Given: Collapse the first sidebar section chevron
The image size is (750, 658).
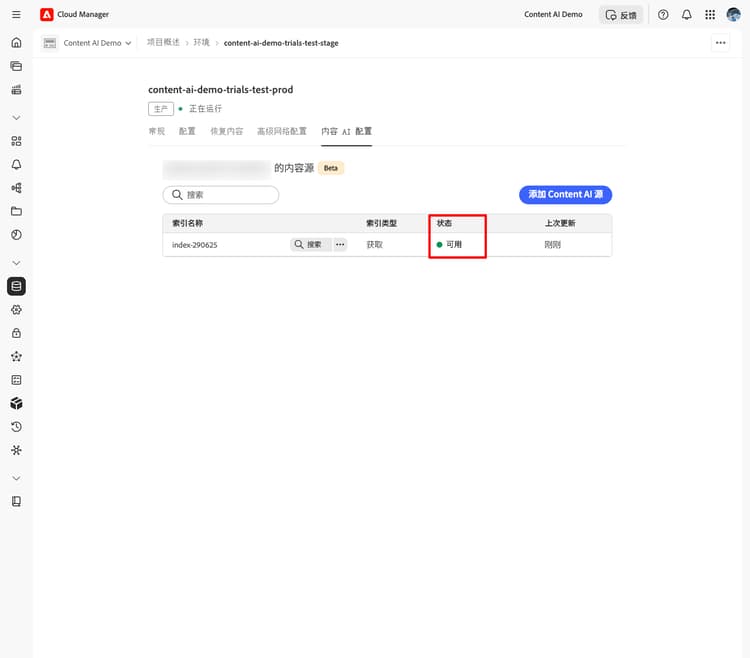Looking at the screenshot, I should 16,118.
